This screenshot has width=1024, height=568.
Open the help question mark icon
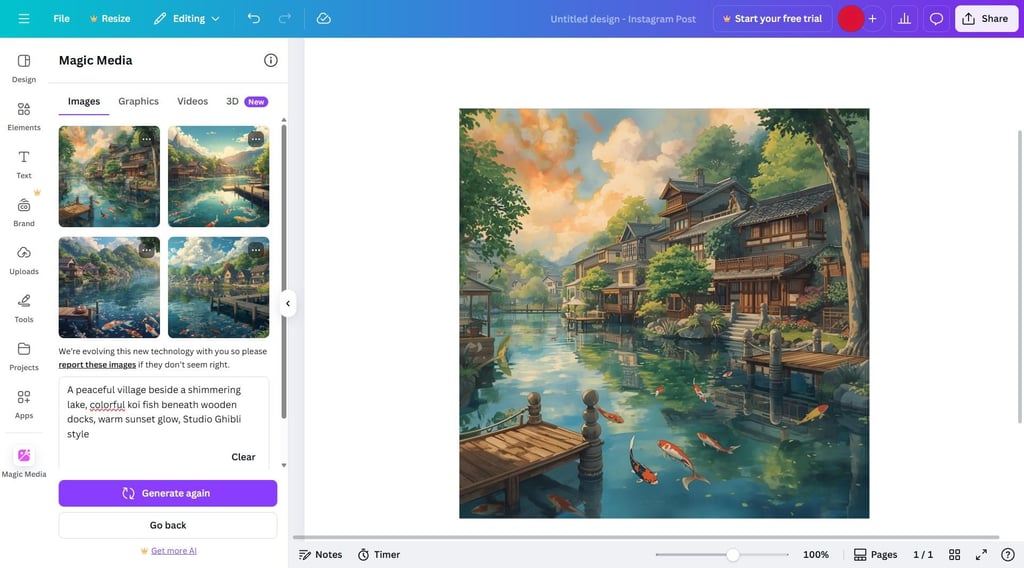point(1008,554)
